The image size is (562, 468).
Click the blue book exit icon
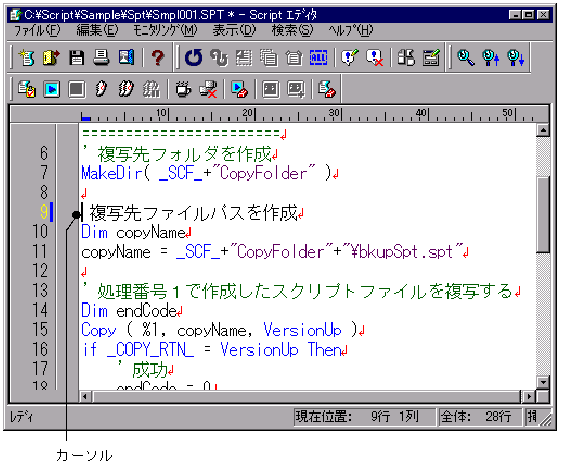(126, 57)
